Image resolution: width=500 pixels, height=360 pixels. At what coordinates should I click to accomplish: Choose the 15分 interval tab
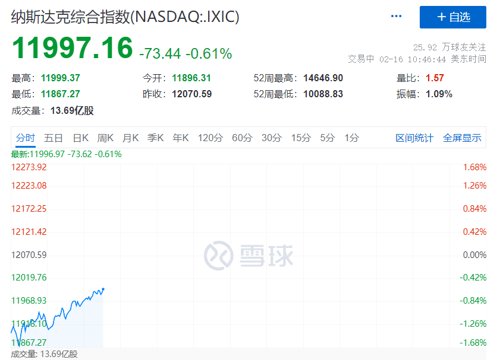(x=301, y=138)
